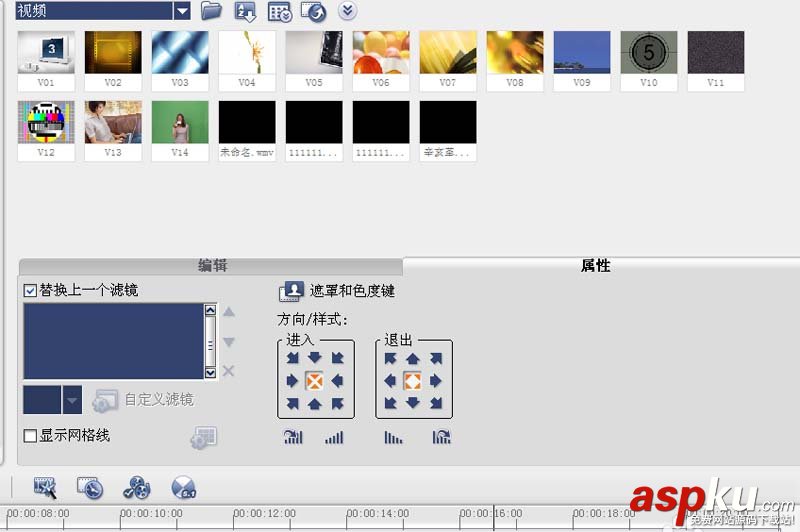Set 进入 direction from top
Image resolution: width=800 pixels, height=532 pixels.
click(315, 357)
